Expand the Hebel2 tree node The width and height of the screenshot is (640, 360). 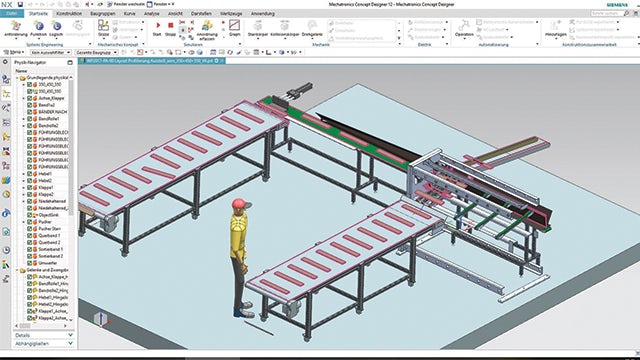click(24, 180)
